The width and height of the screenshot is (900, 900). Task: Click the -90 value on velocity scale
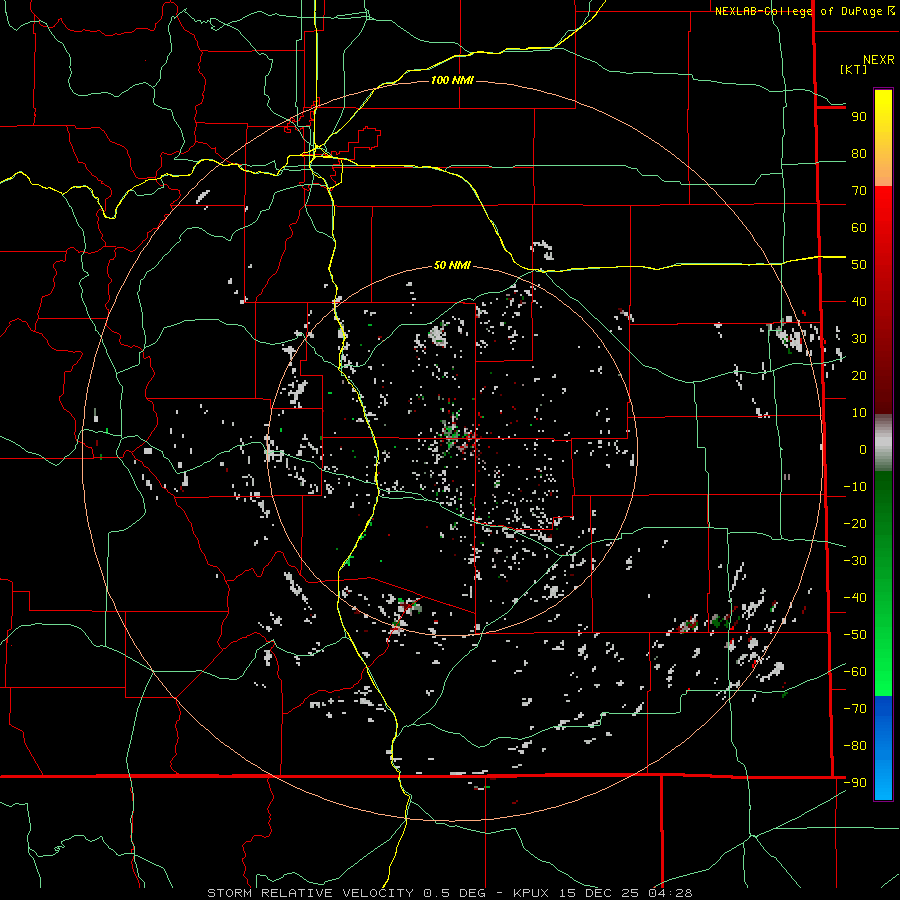pos(855,783)
